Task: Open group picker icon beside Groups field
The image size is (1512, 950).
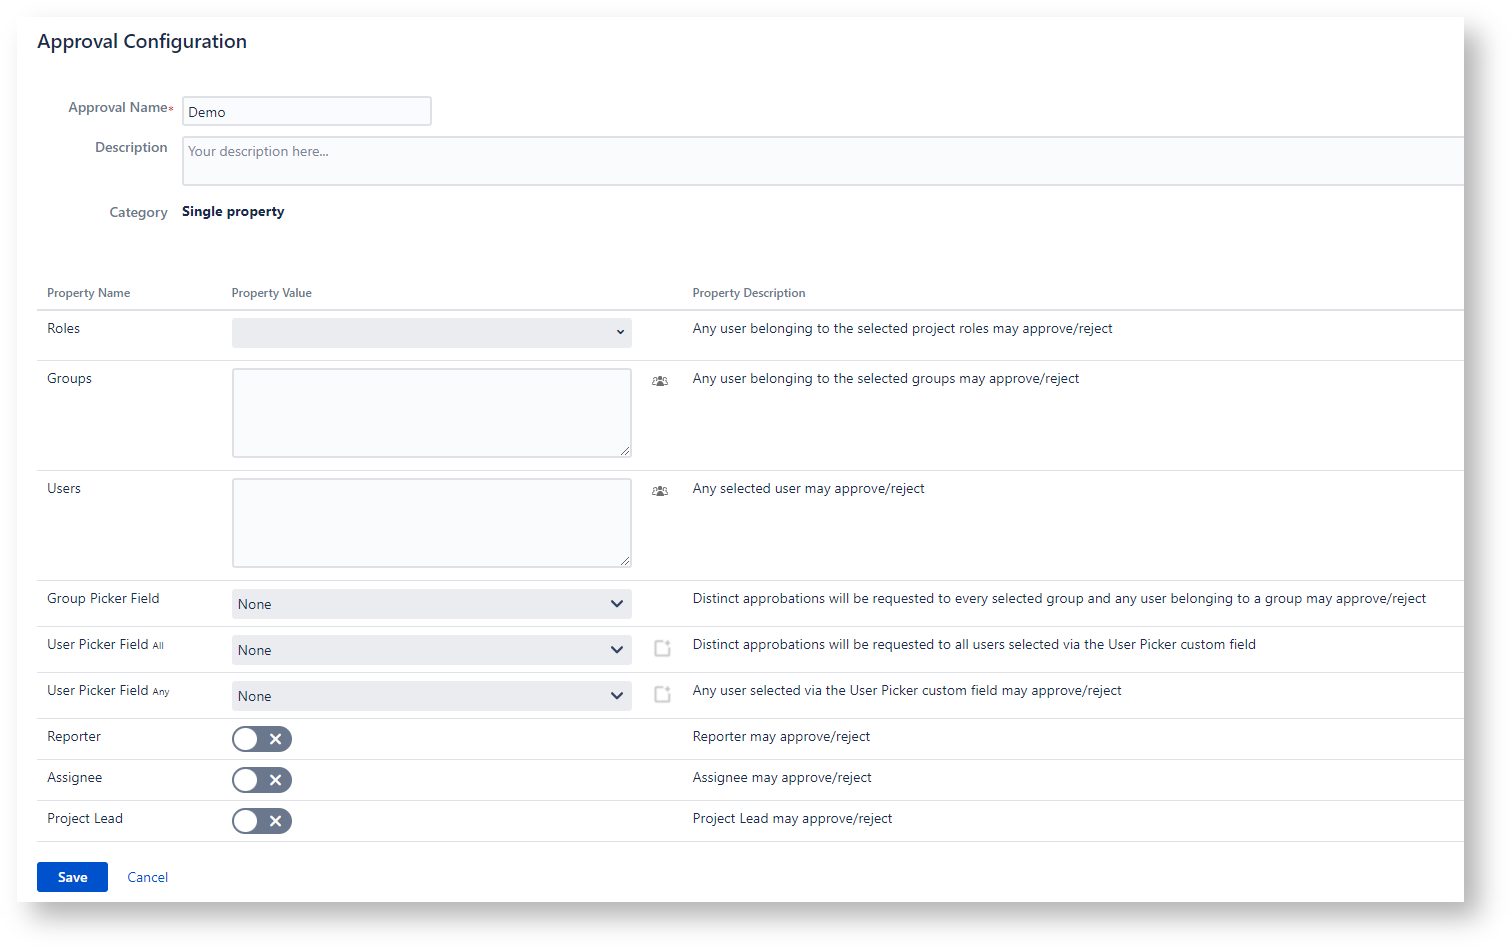Action: pos(660,381)
